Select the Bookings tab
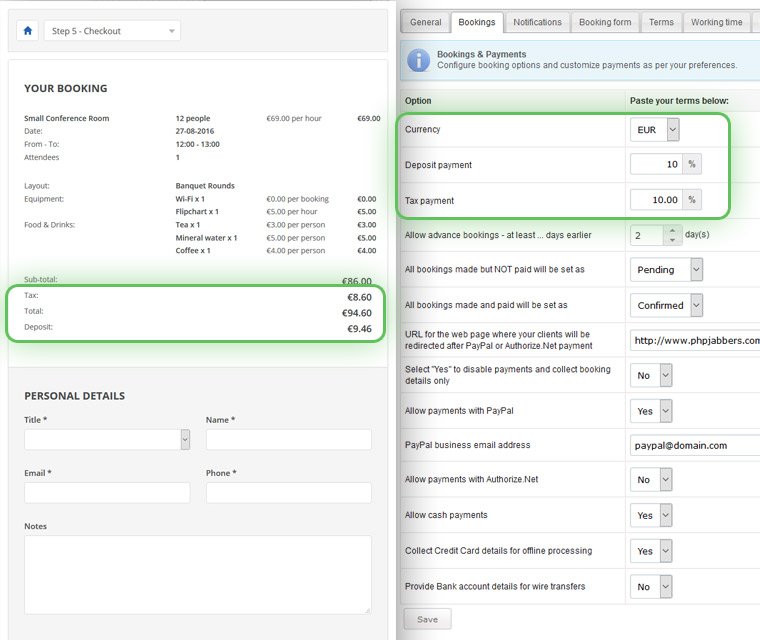This screenshot has height=640, width=760. [477, 22]
